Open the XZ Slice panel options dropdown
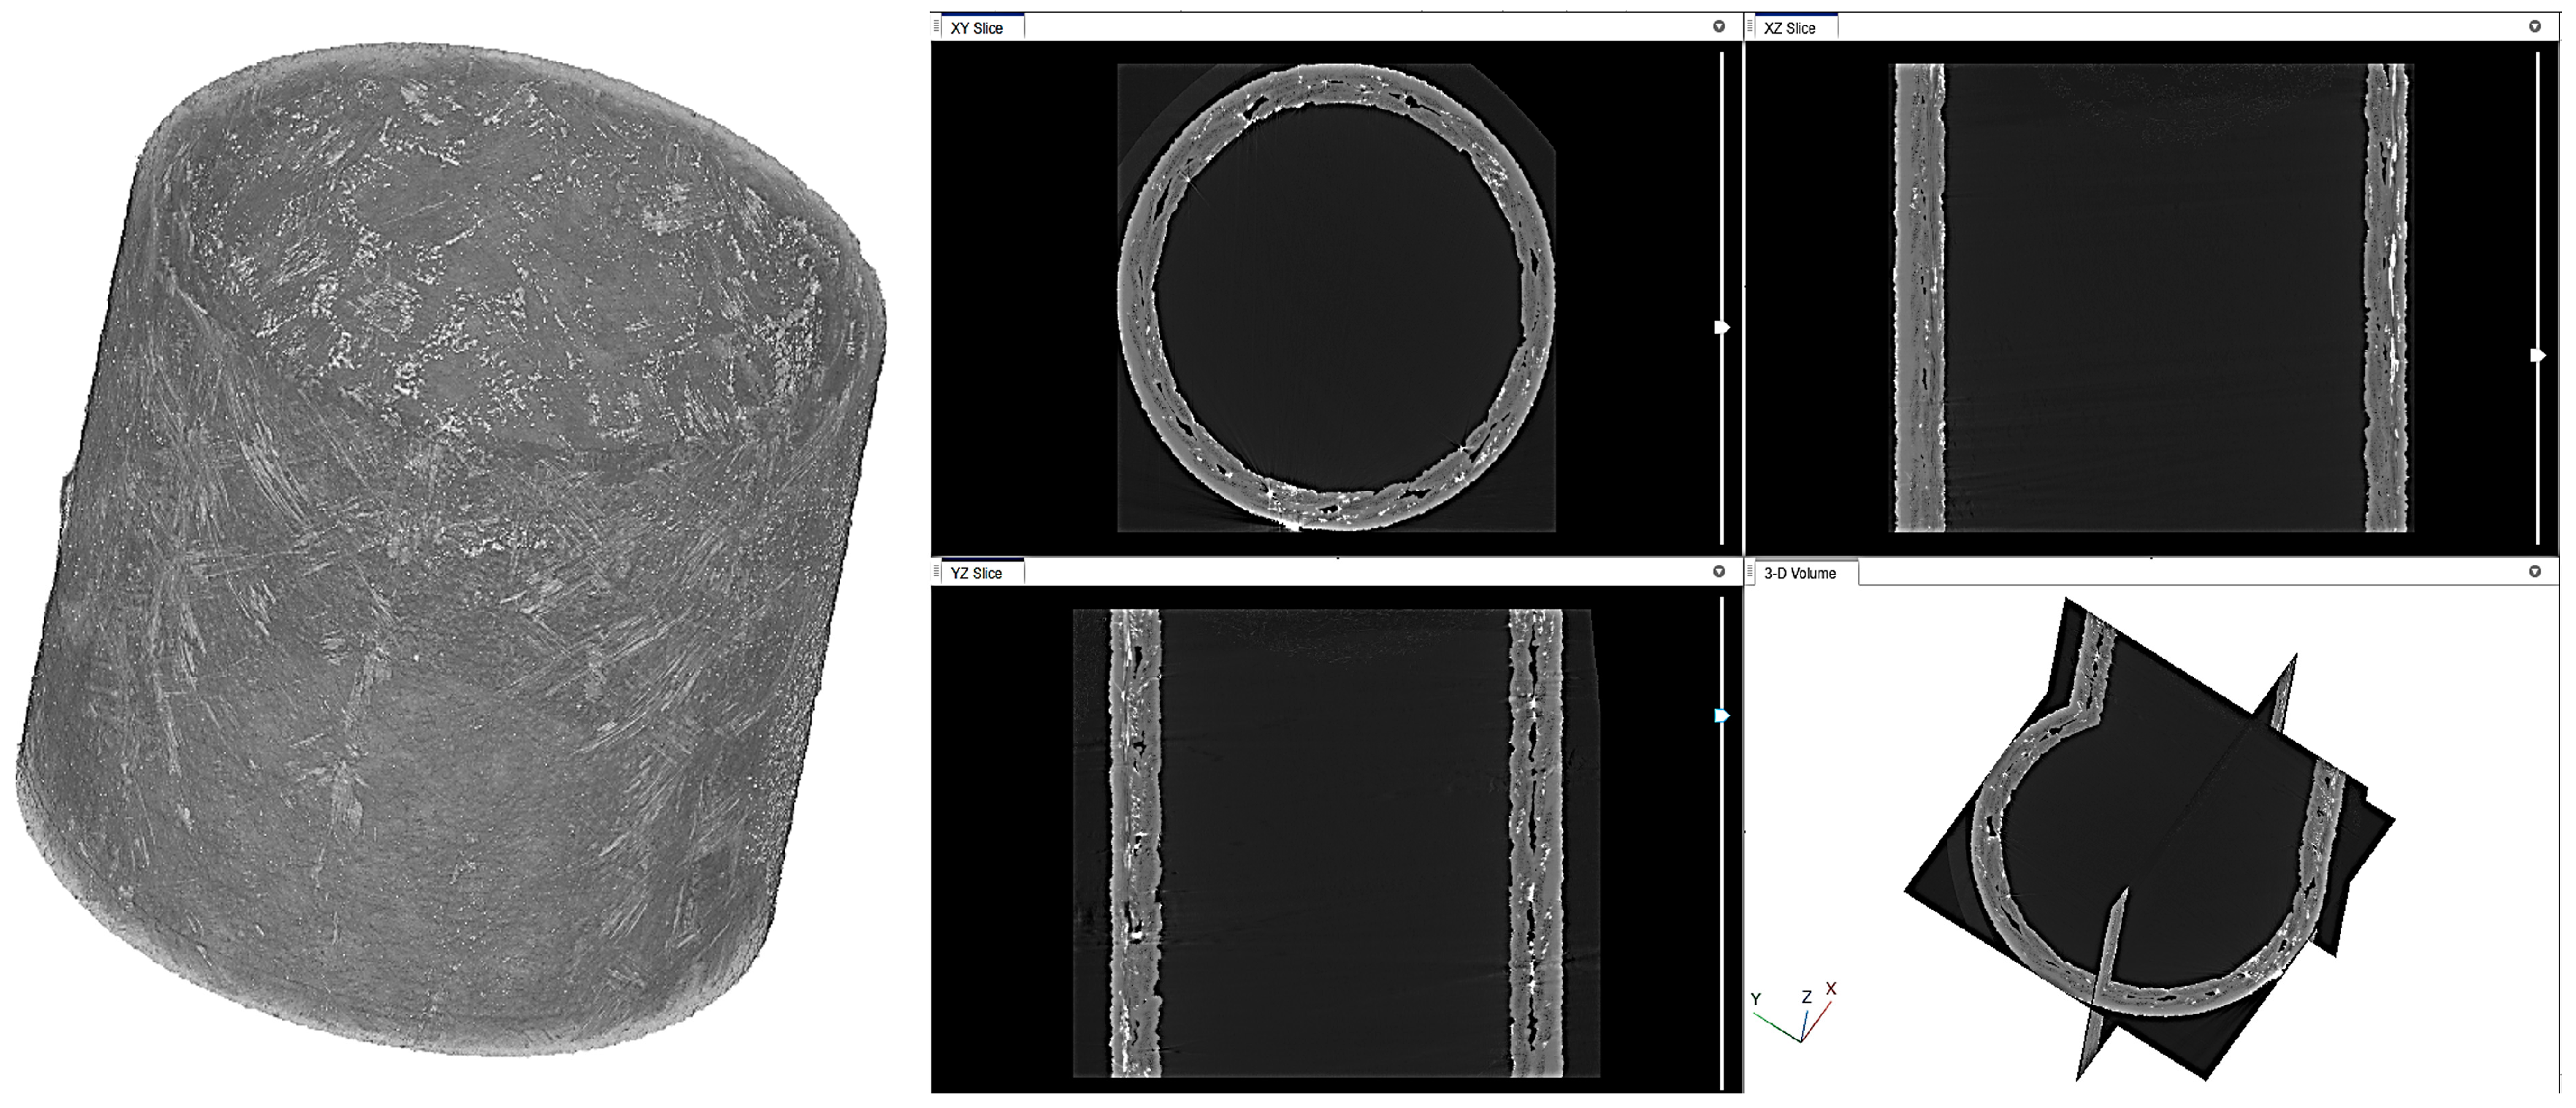2576x1108 pixels. click(x=2534, y=27)
